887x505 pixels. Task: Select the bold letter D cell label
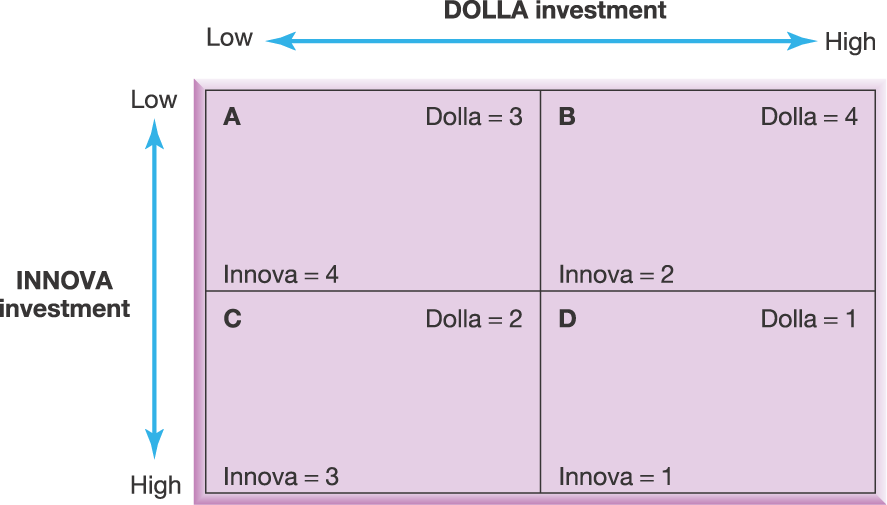point(567,320)
